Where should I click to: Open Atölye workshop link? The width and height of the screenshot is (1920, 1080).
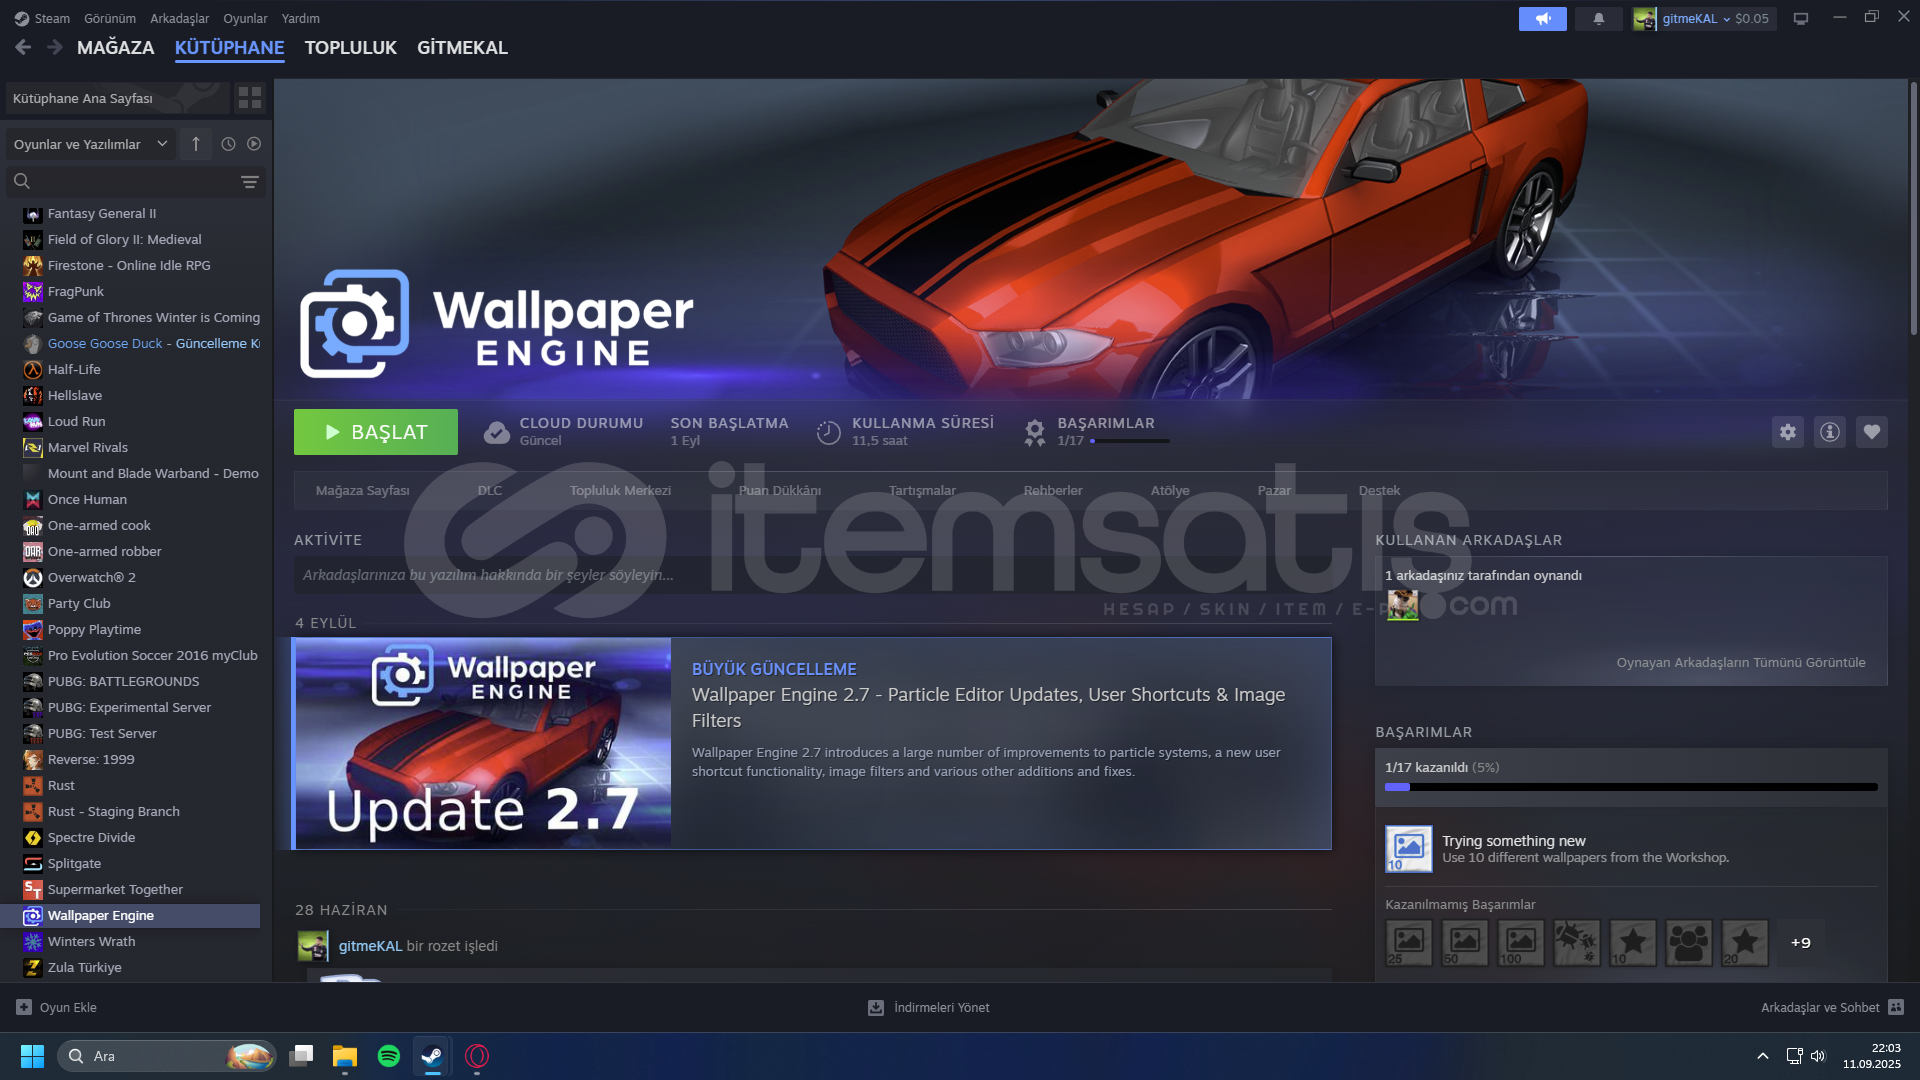[x=1170, y=490]
